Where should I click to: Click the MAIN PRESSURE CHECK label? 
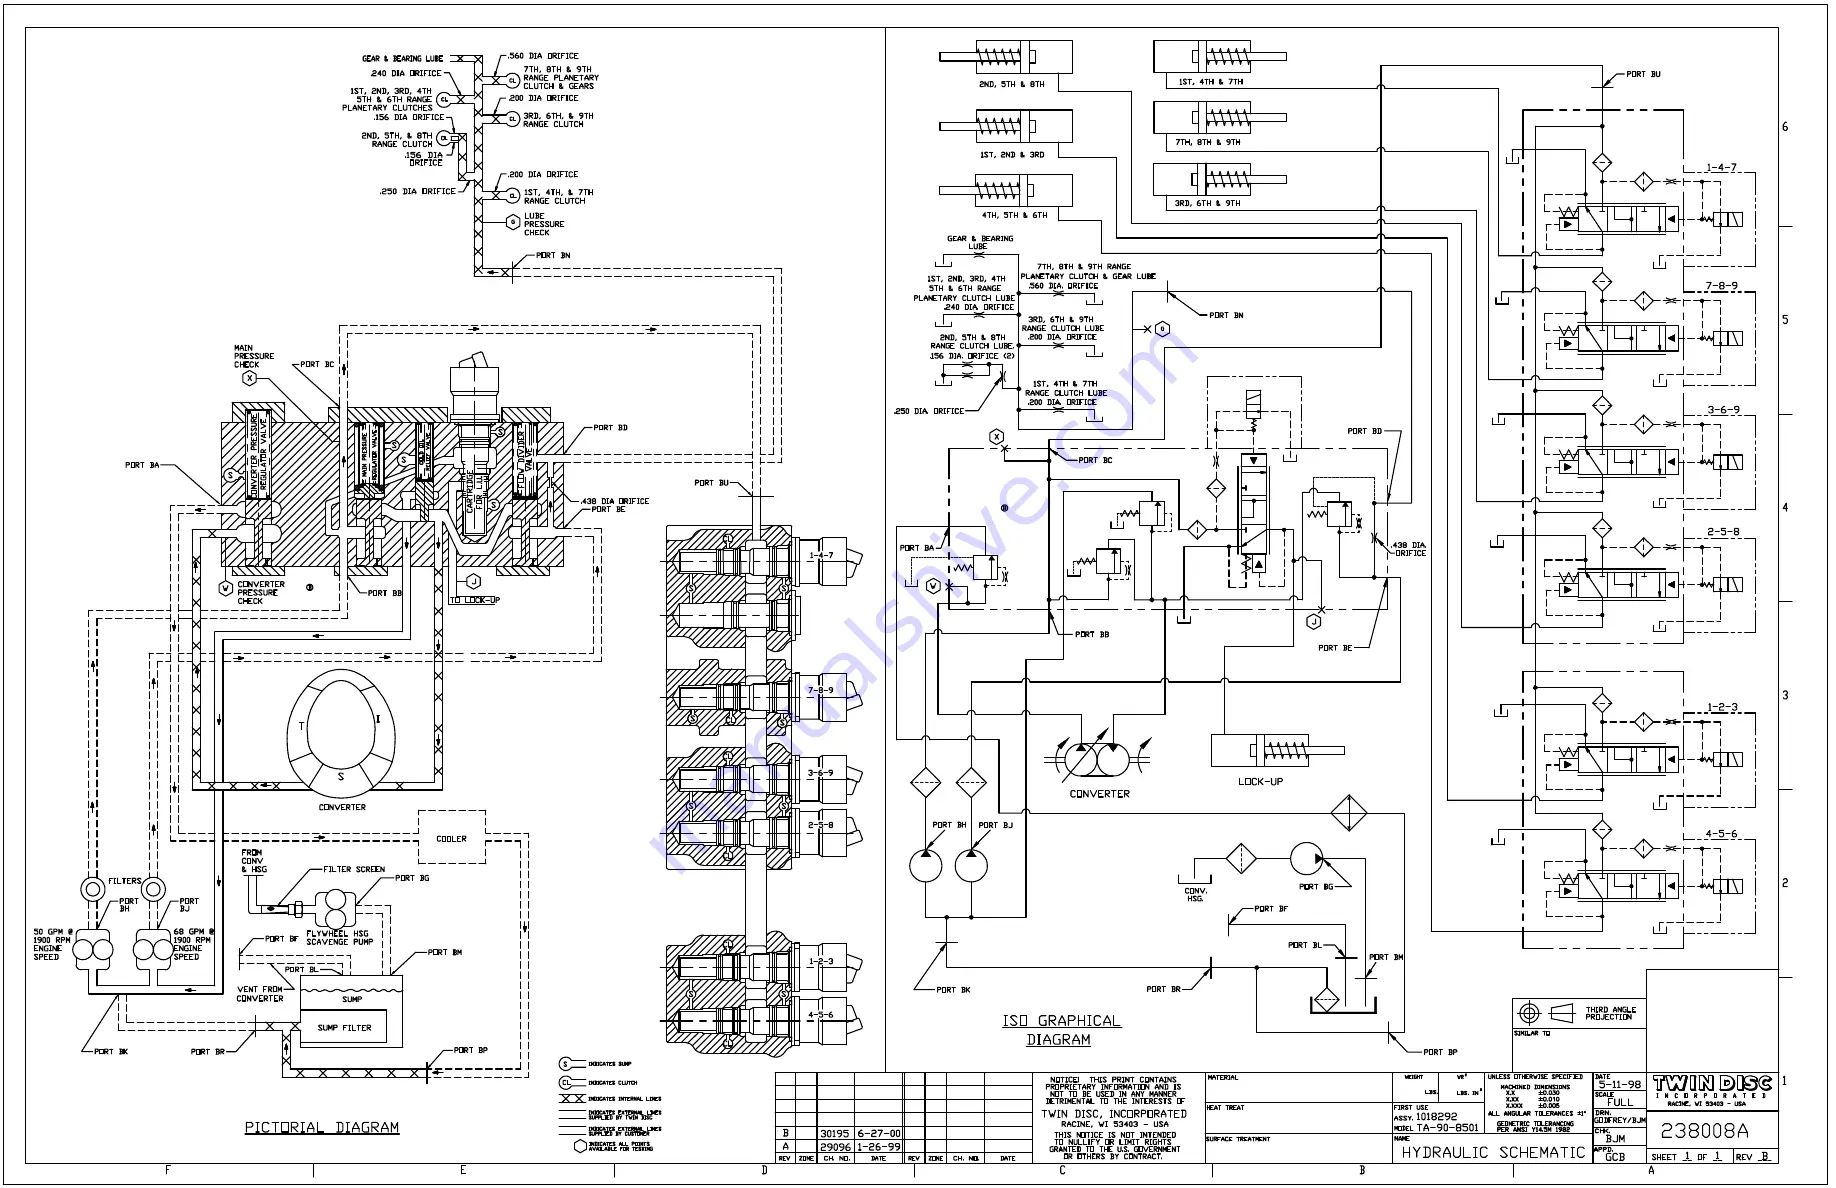pyautogui.click(x=254, y=356)
